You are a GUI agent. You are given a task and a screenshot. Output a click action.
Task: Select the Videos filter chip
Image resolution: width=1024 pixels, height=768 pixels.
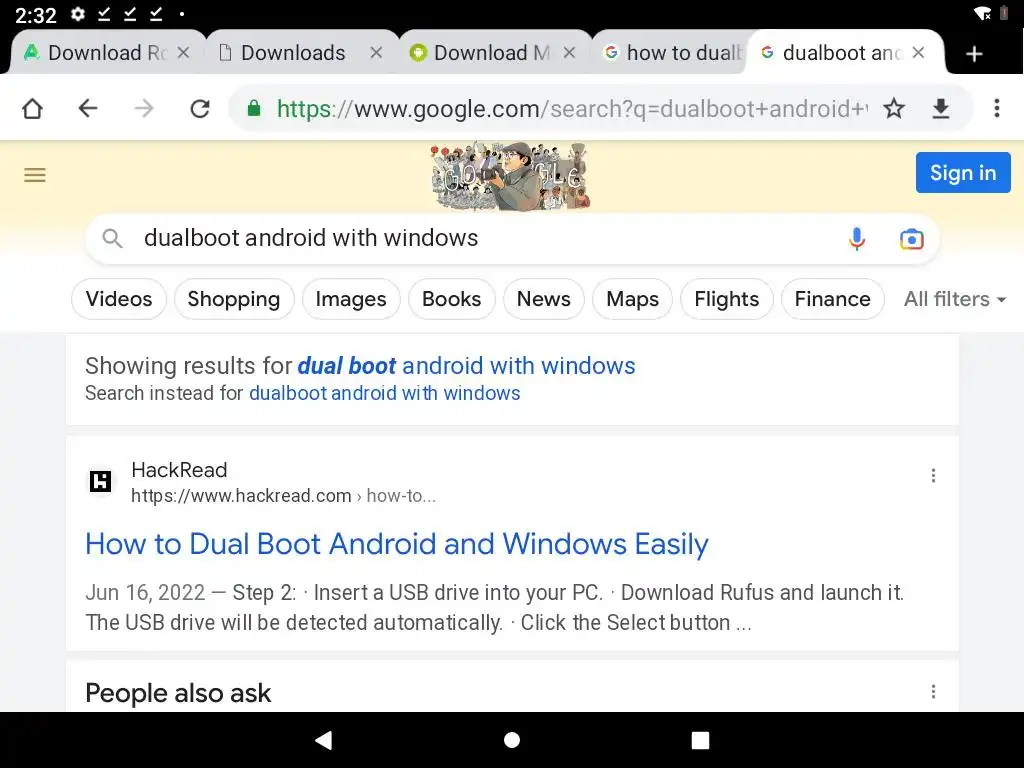click(119, 299)
